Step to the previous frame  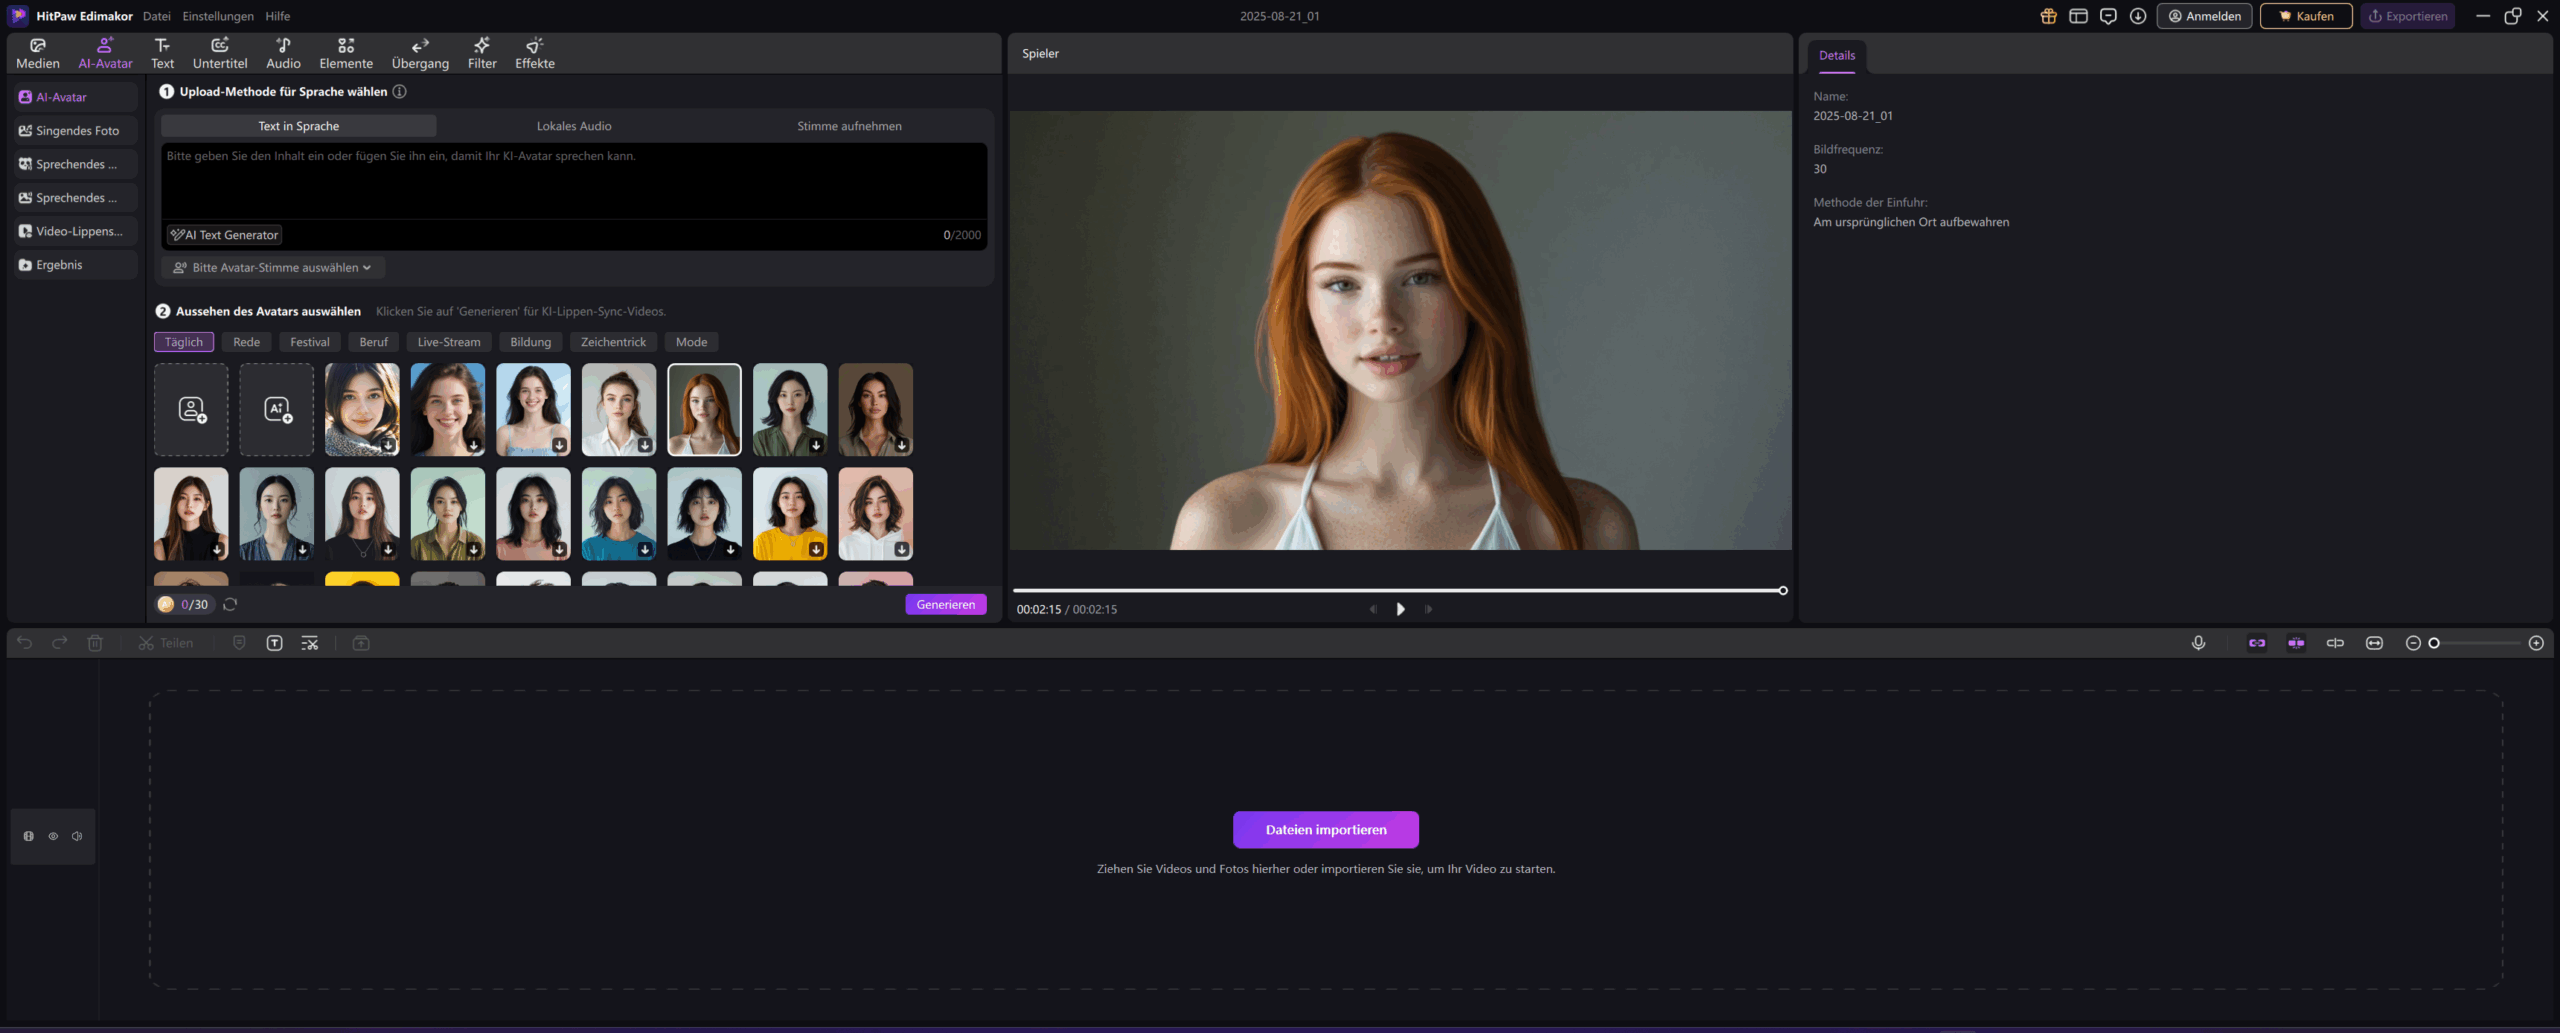pyautogui.click(x=1373, y=609)
